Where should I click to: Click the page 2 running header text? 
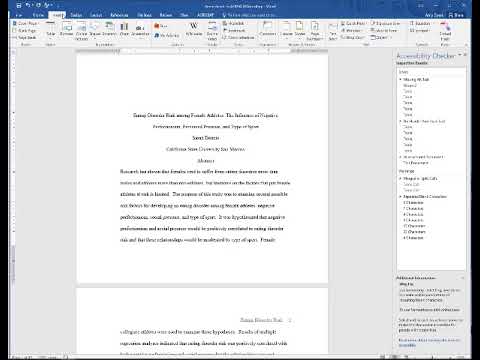pyautogui.click(x=261, y=320)
